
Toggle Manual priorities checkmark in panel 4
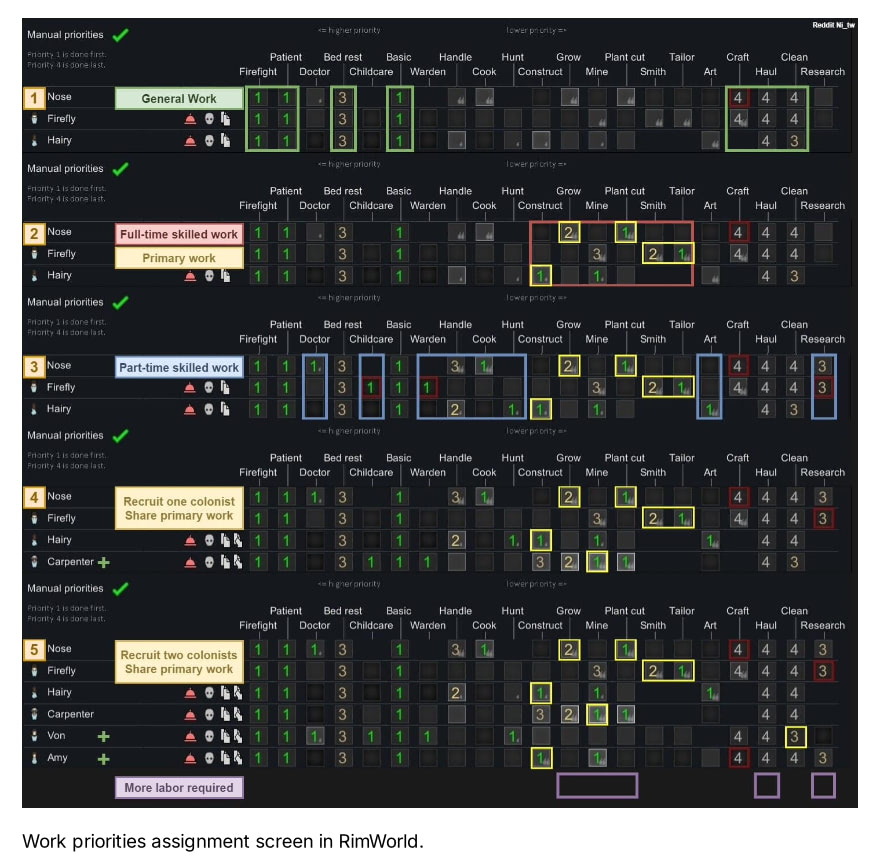pos(120,436)
